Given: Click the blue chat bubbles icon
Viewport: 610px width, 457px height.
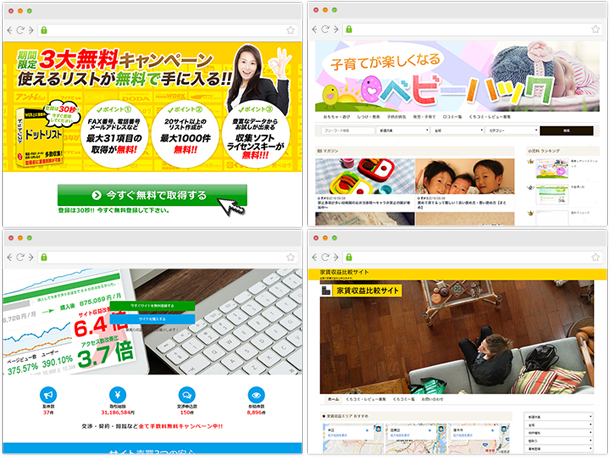Looking at the screenshot, I should click(x=187, y=395).
